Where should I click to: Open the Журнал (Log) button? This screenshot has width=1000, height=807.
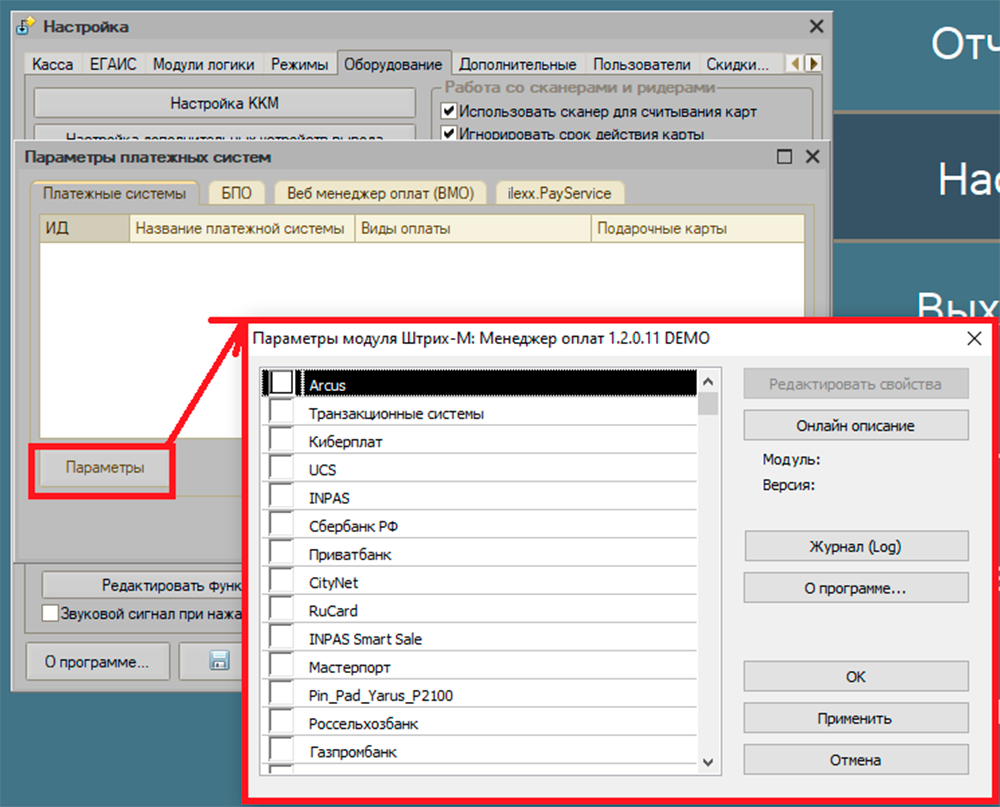[856, 547]
